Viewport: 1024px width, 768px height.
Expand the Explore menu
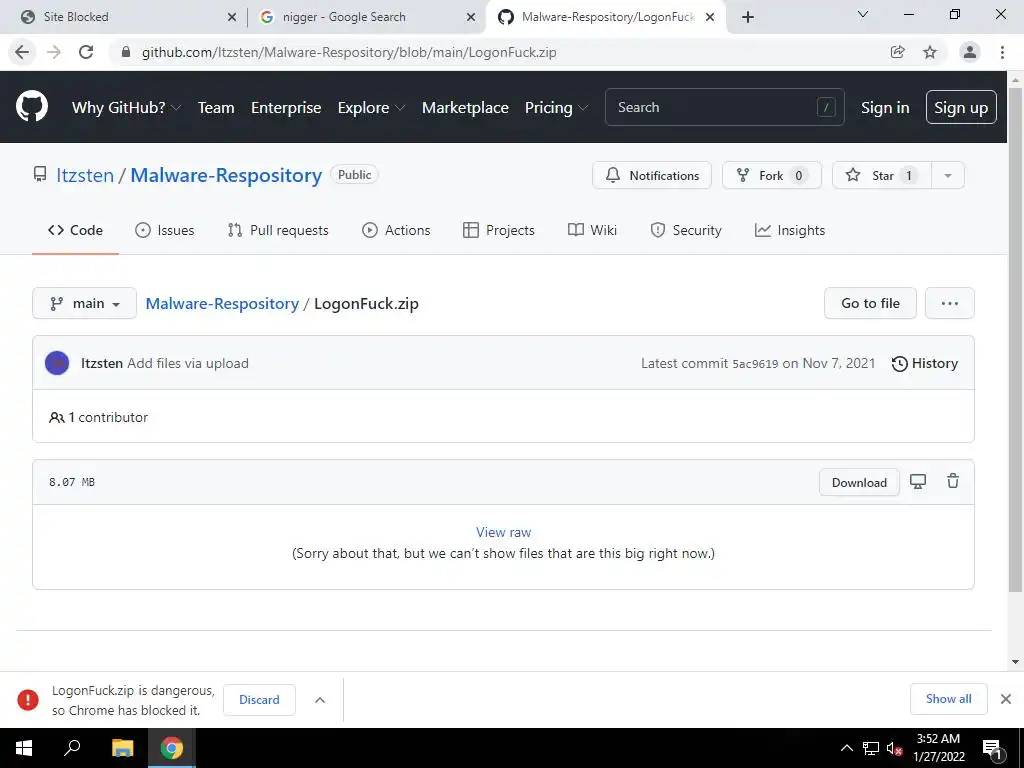pos(371,108)
